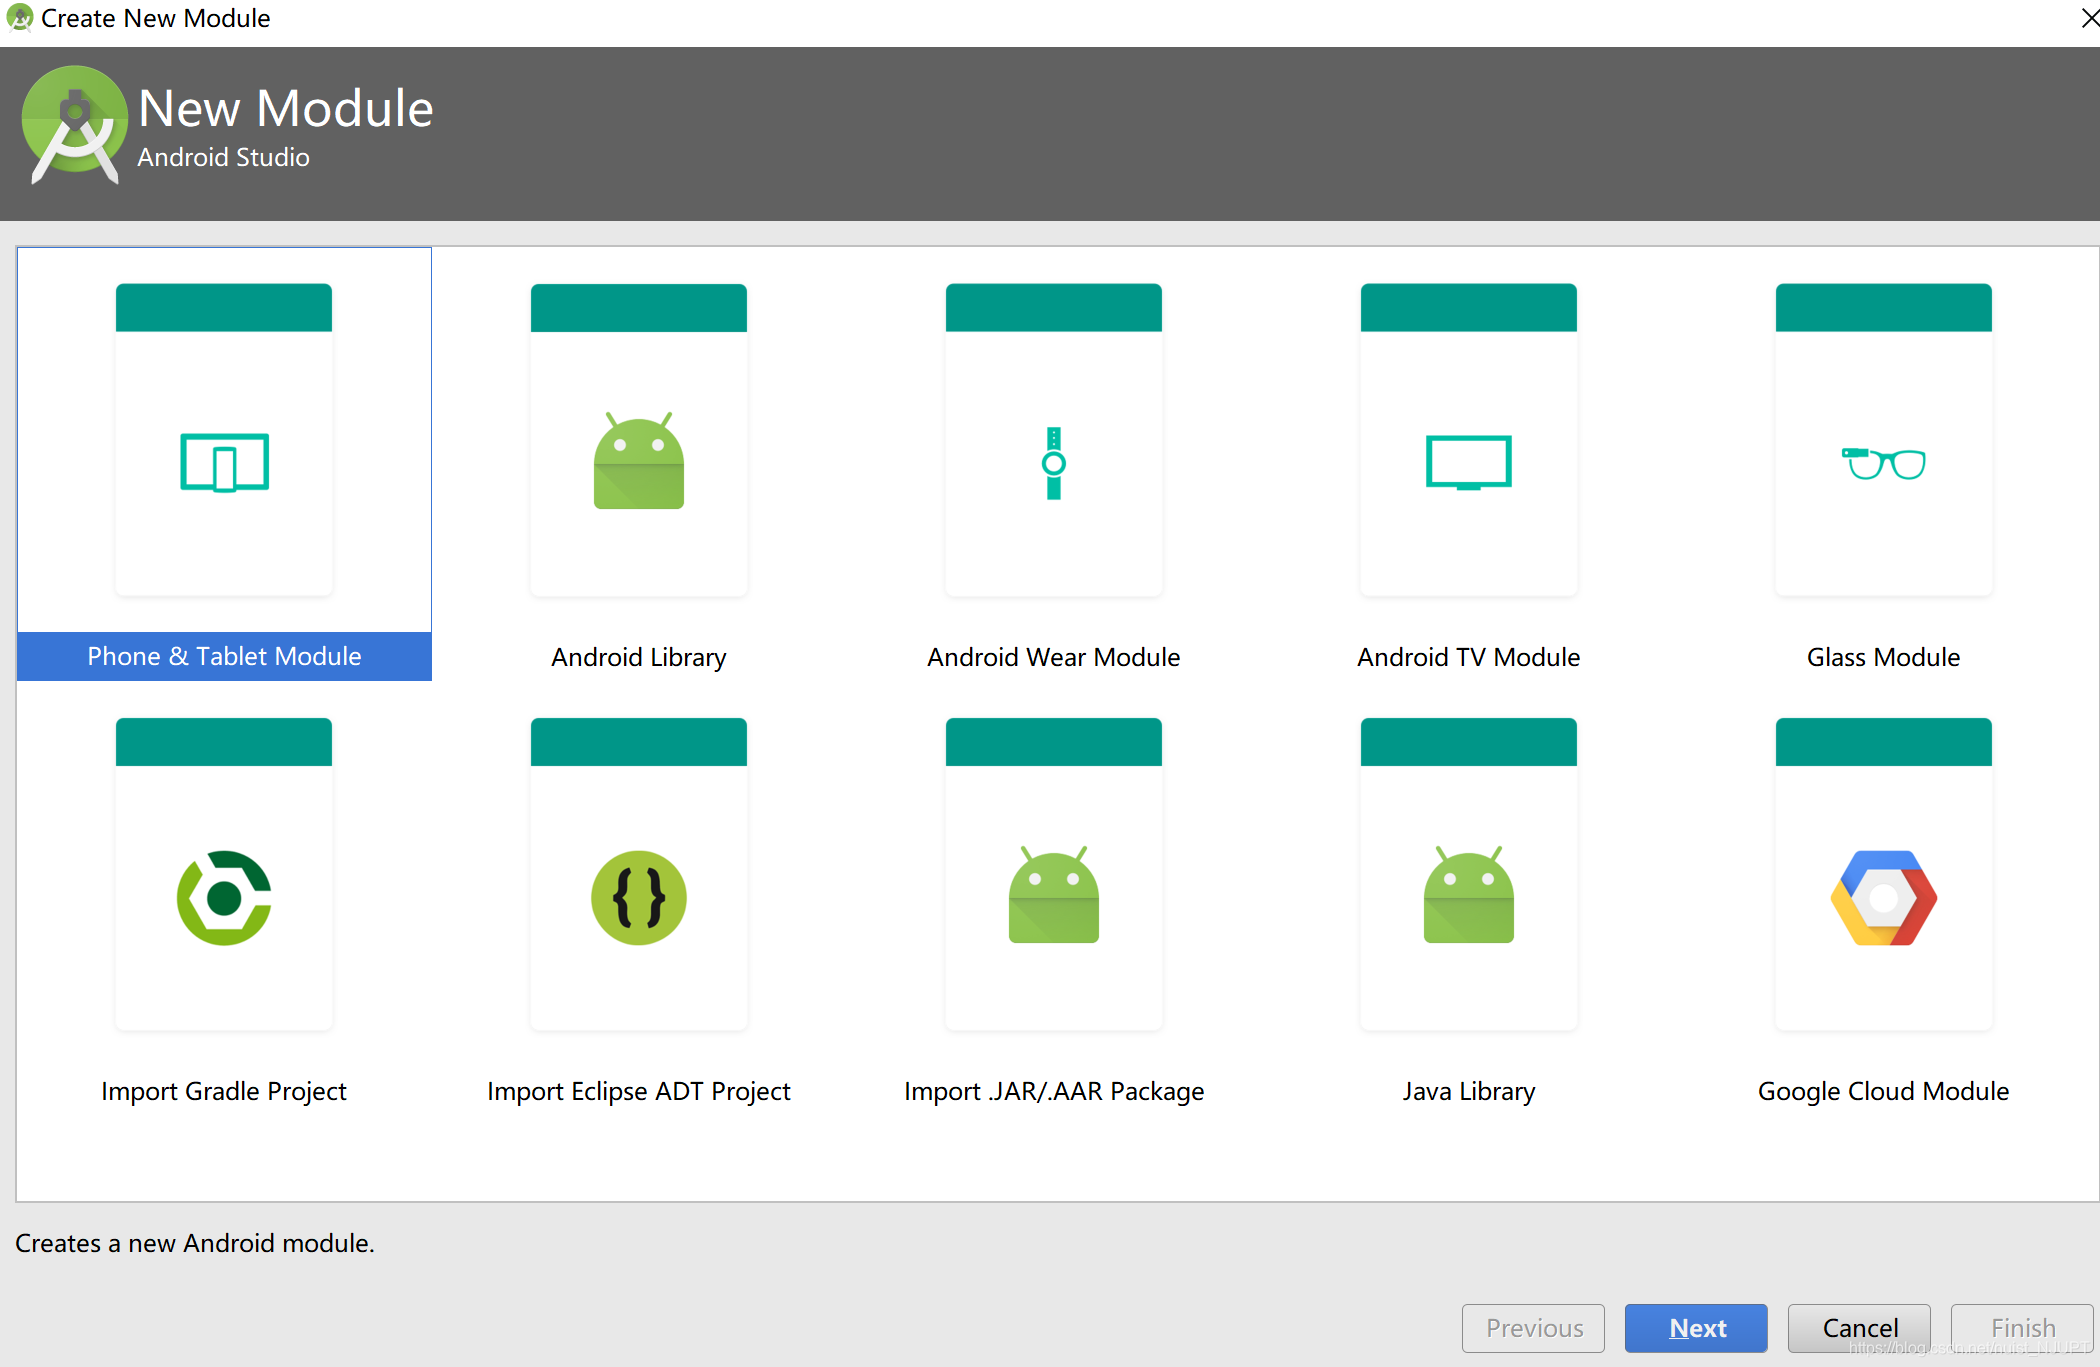Click the 'Creates a new Android module.' description

pos(195,1243)
